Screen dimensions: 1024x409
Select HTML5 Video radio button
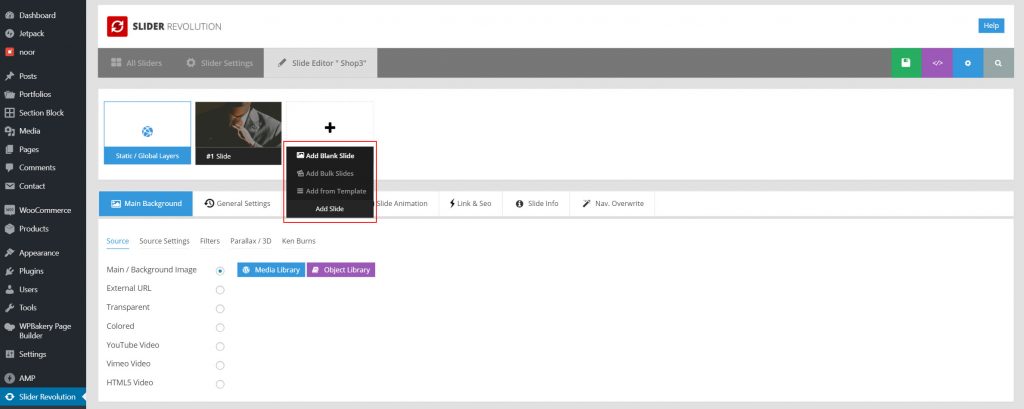tap(220, 384)
